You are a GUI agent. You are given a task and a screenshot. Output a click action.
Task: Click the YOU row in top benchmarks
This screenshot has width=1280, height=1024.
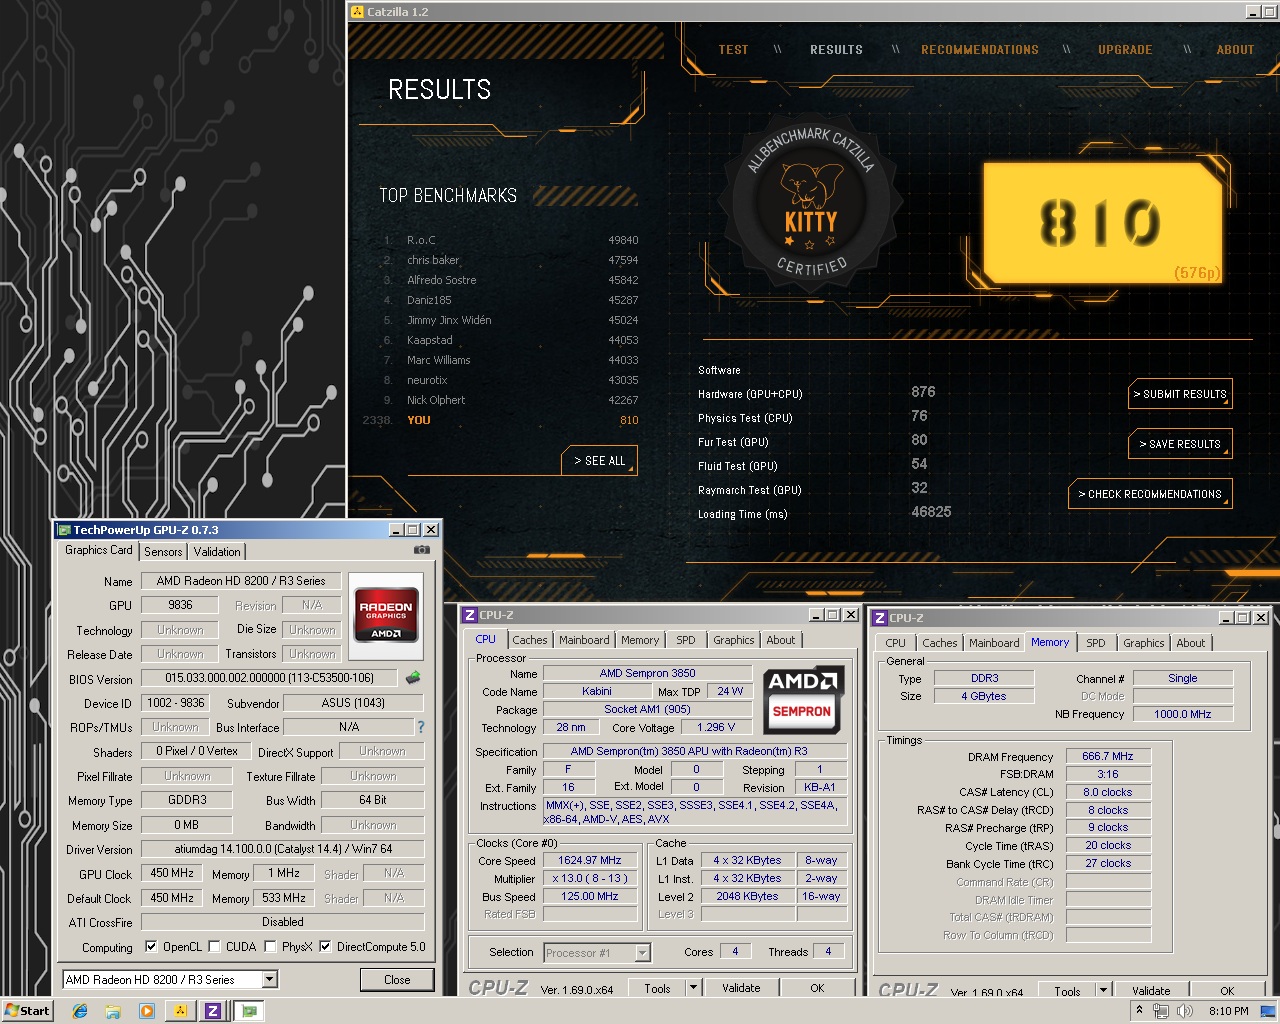tap(500, 420)
